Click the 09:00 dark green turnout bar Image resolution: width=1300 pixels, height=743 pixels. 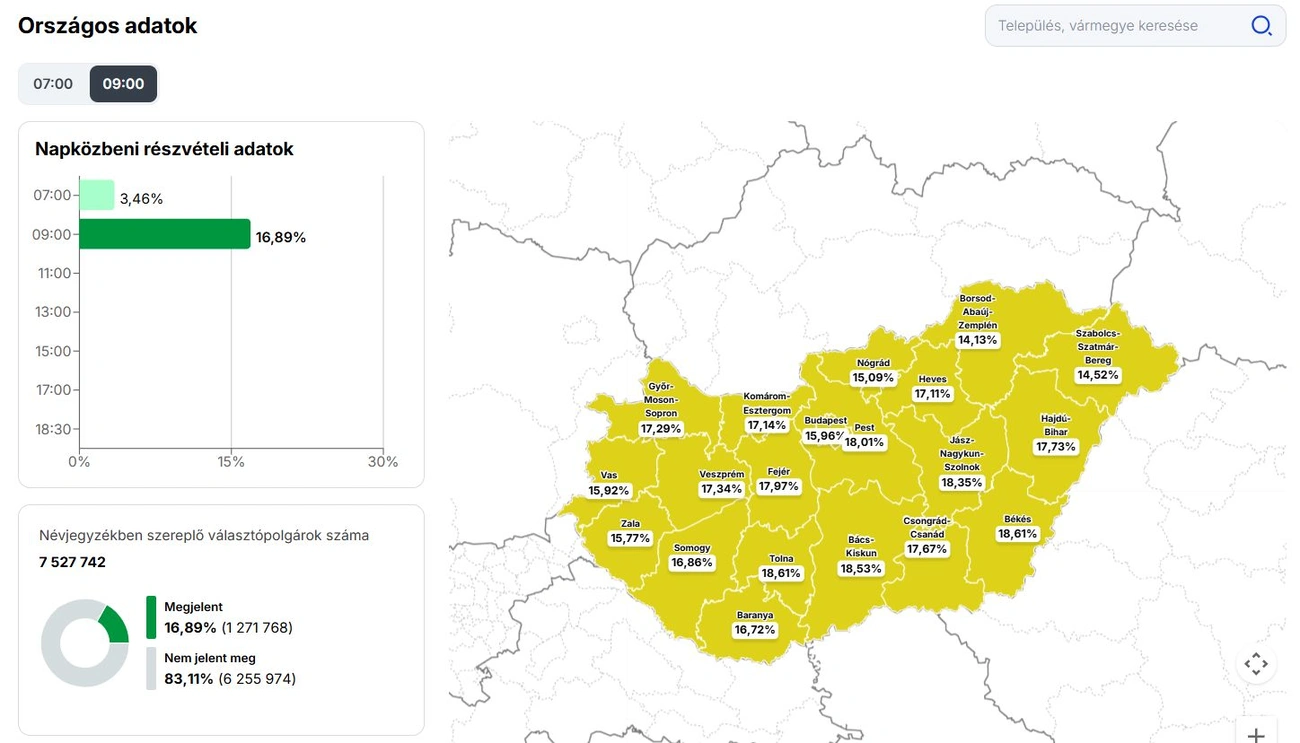click(x=164, y=234)
